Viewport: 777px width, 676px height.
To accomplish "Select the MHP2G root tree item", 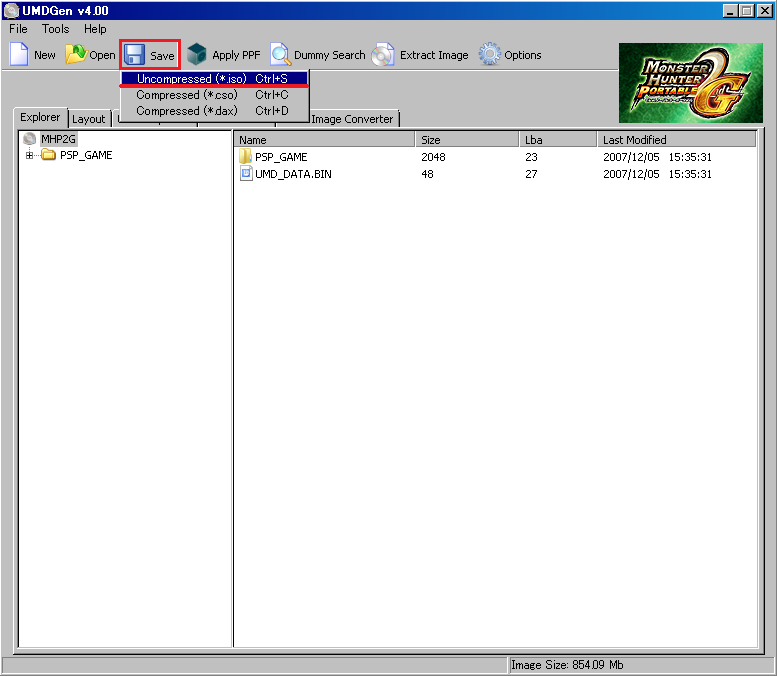I will [58, 139].
